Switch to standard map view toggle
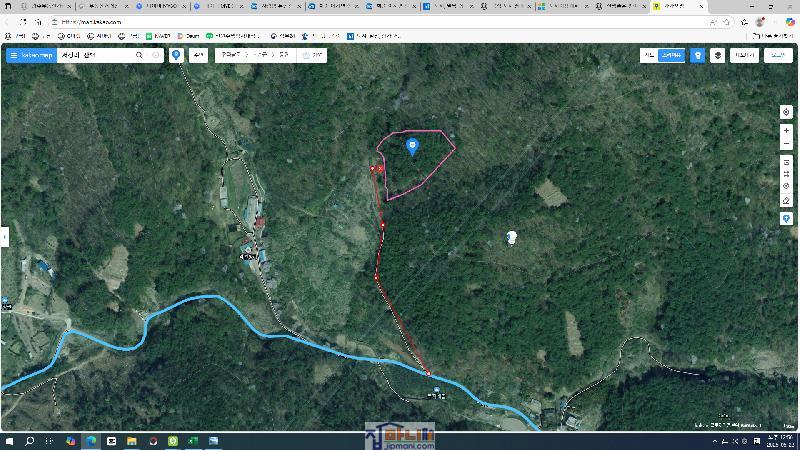This screenshot has width=800, height=450. pyautogui.click(x=649, y=55)
